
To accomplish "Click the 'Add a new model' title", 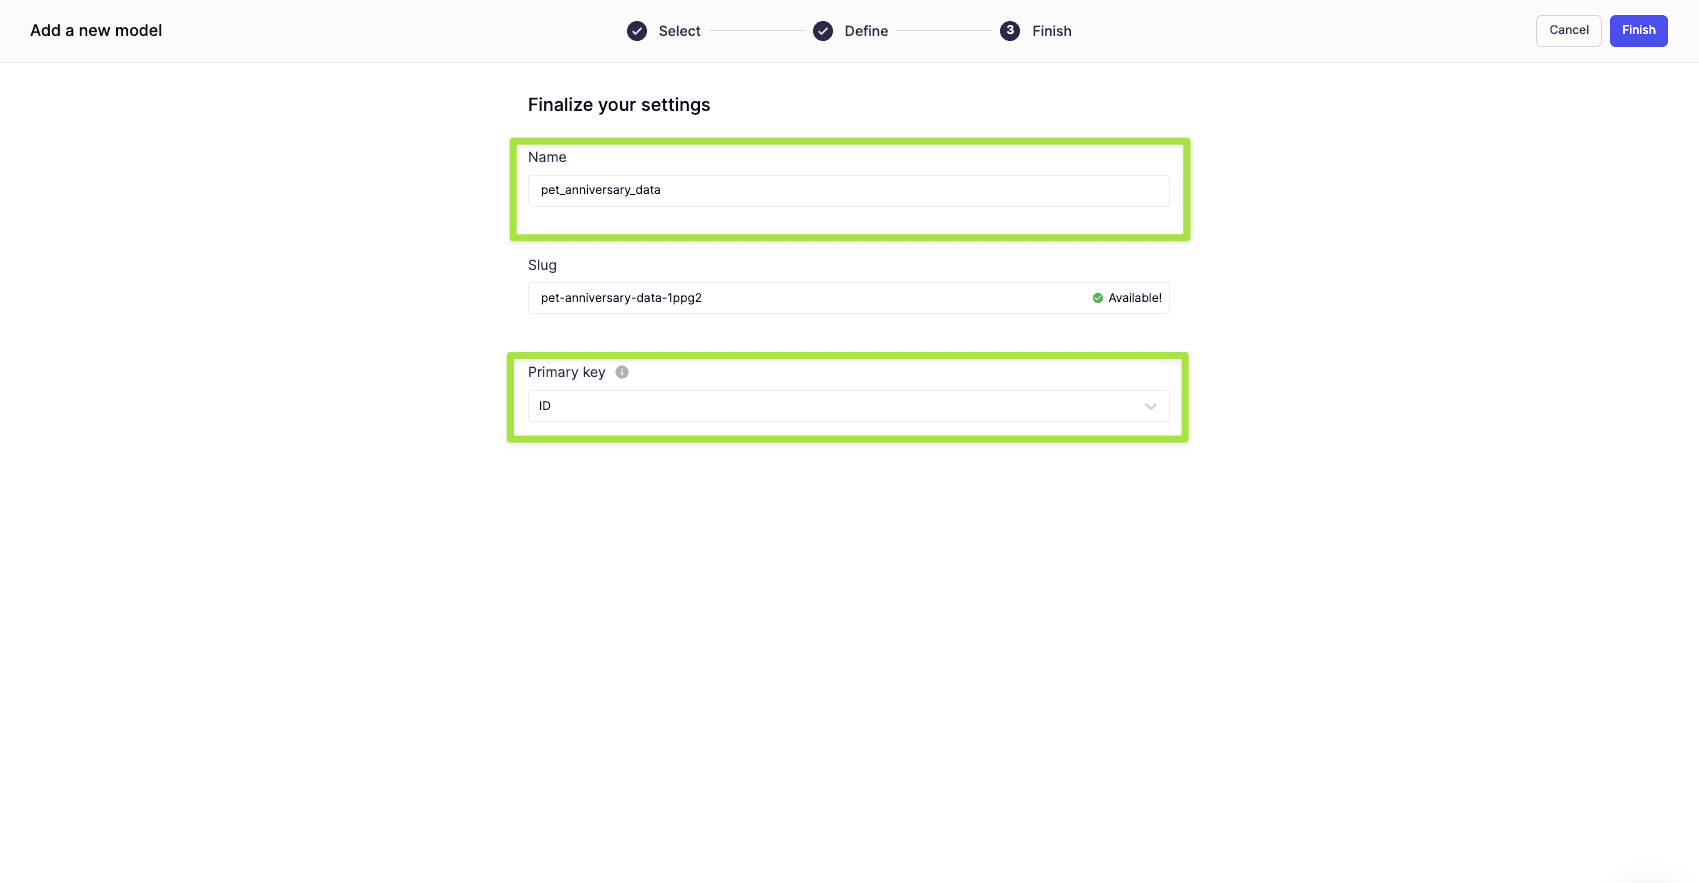I will [96, 30].
